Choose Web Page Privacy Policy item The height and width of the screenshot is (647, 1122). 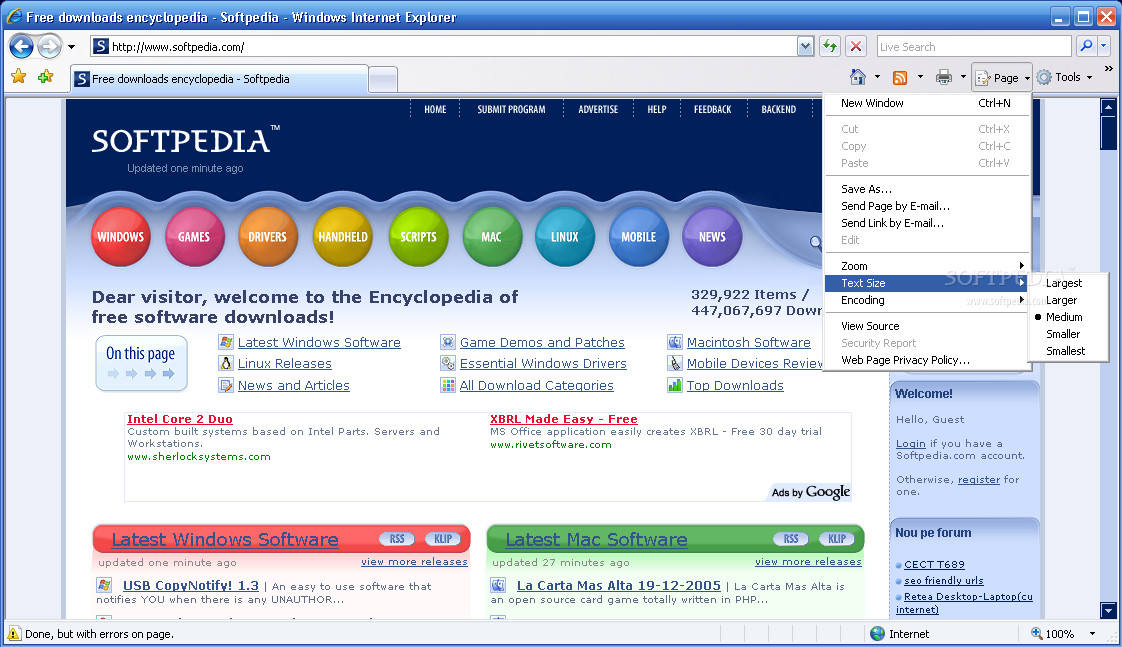(x=927, y=361)
